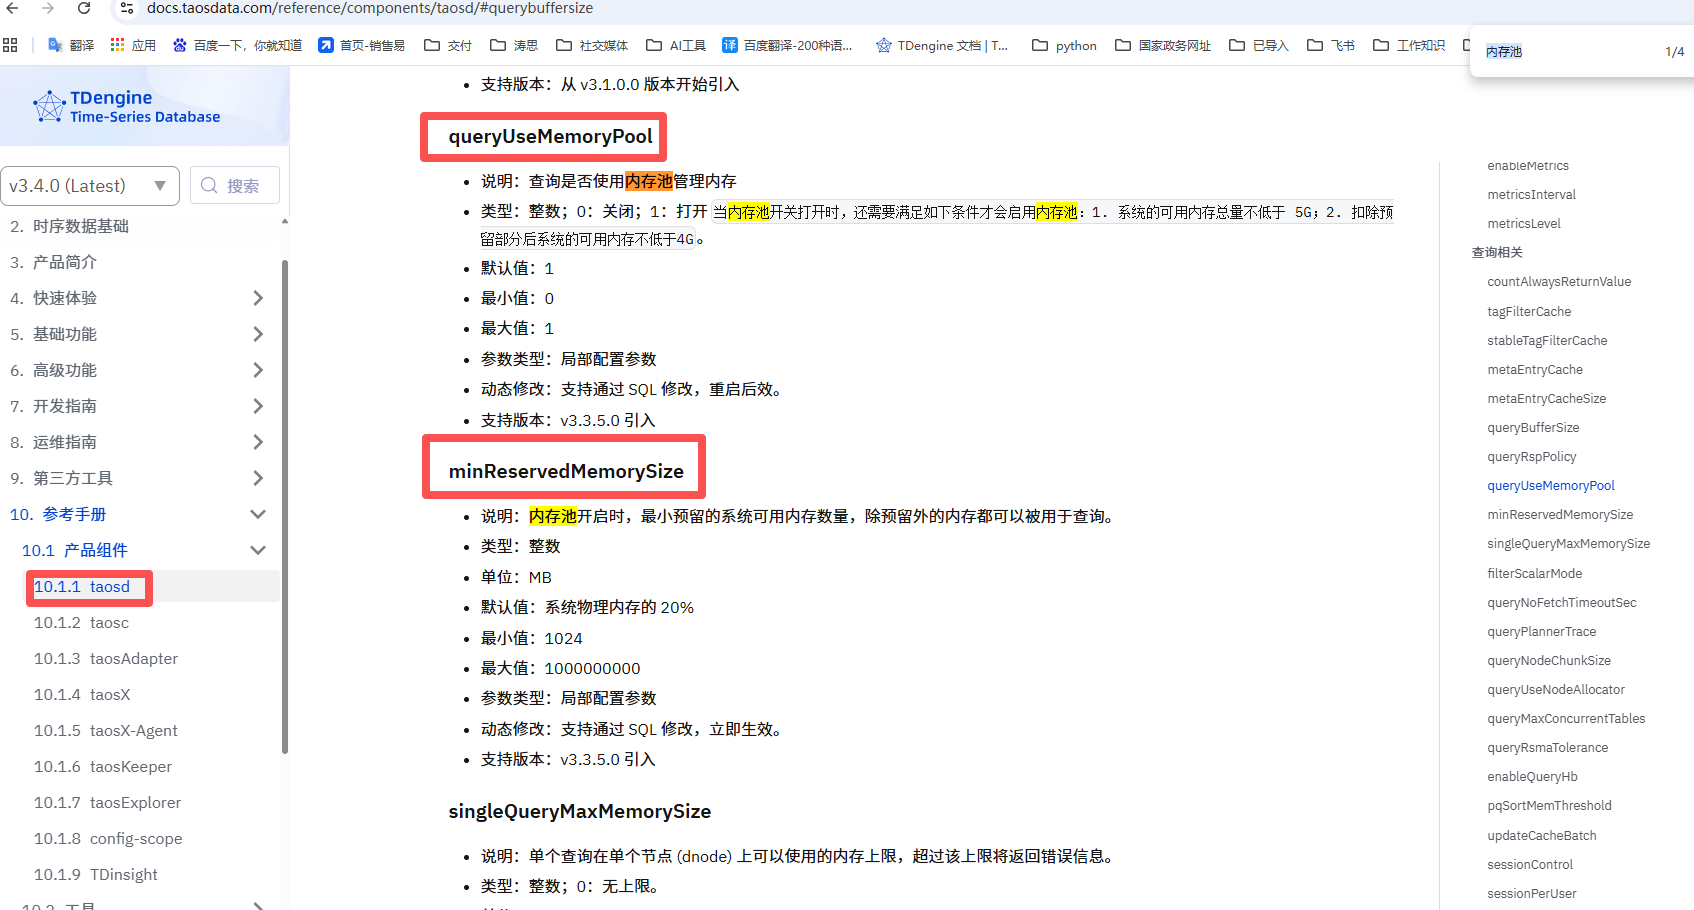
Task: Open the TDengine 文档 bookmark
Action: click(941, 45)
